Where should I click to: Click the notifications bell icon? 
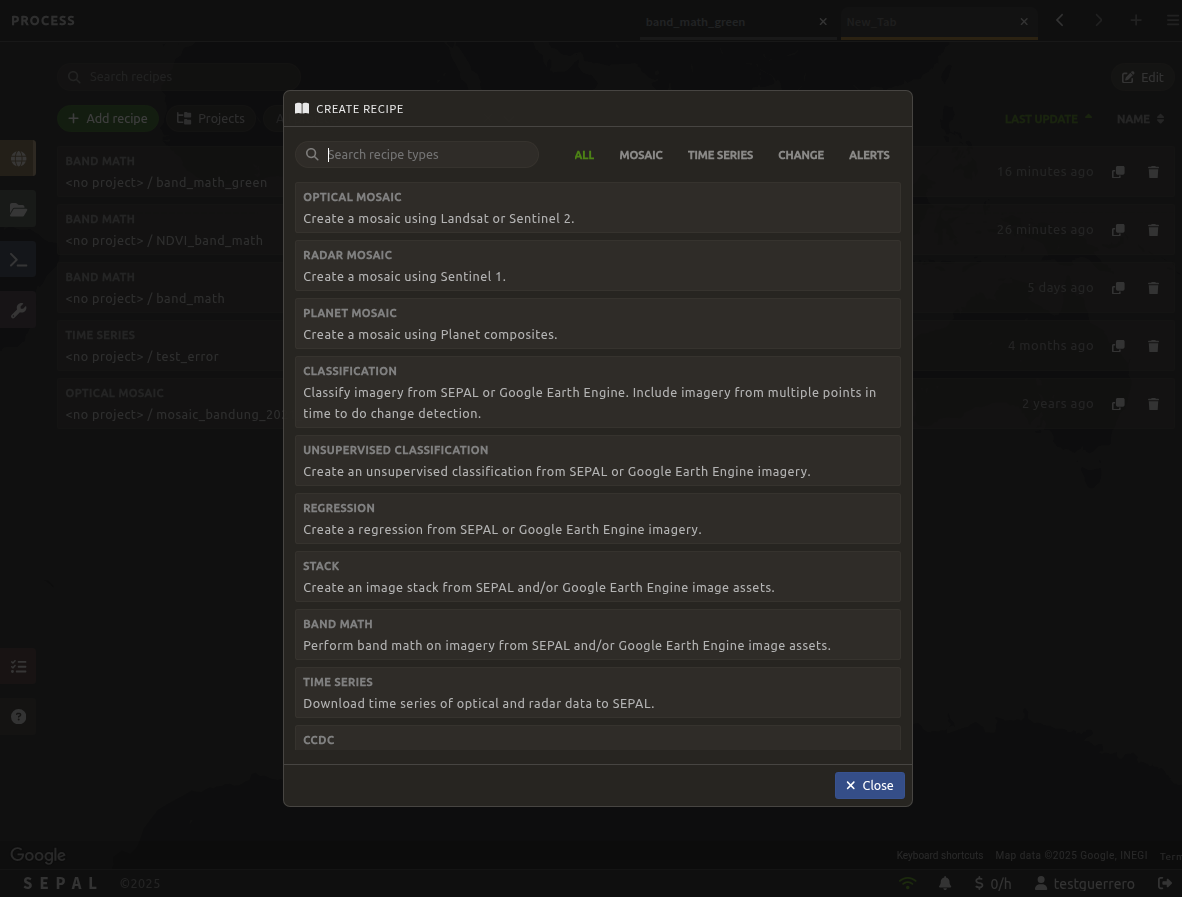pos(945,884)
